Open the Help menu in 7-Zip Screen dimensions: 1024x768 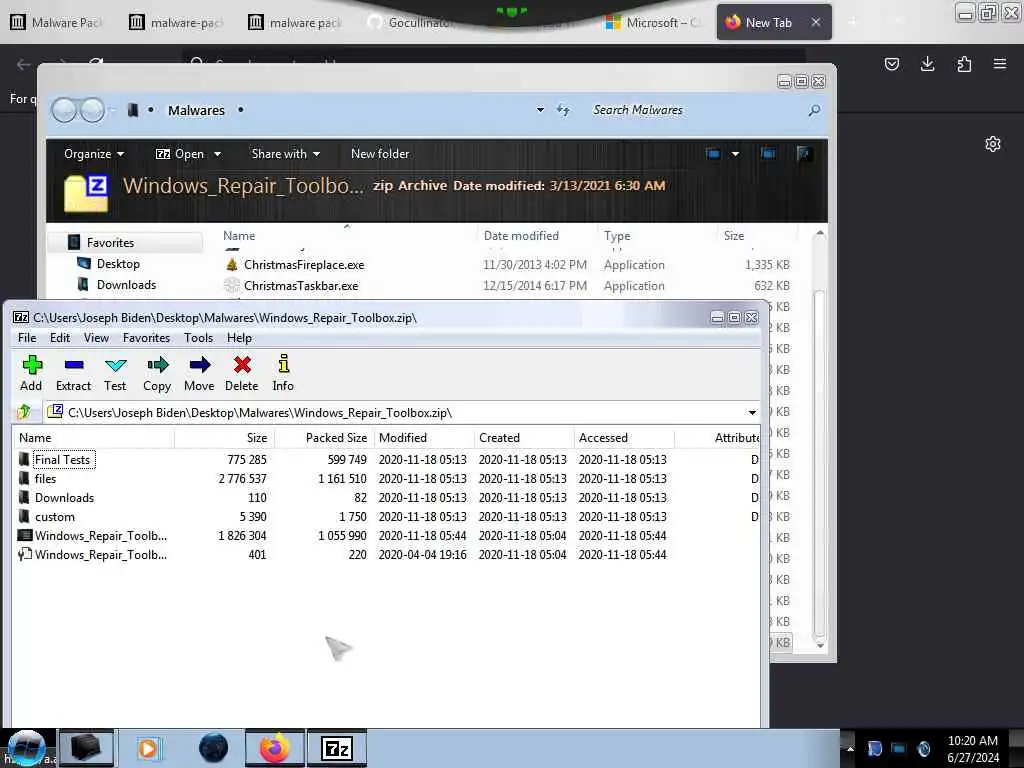pos(239,338)
